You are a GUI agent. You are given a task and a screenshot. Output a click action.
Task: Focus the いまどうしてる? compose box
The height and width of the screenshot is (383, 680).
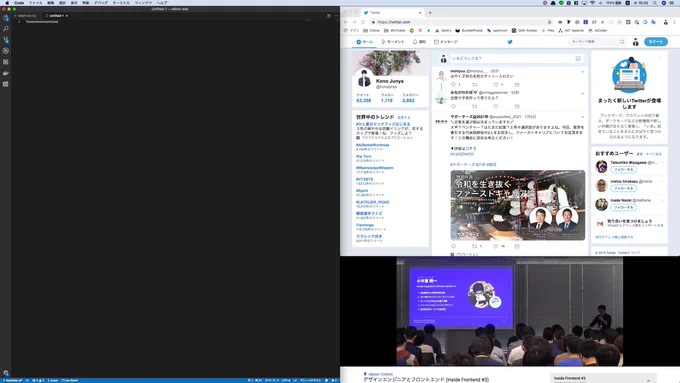point(516,58)
